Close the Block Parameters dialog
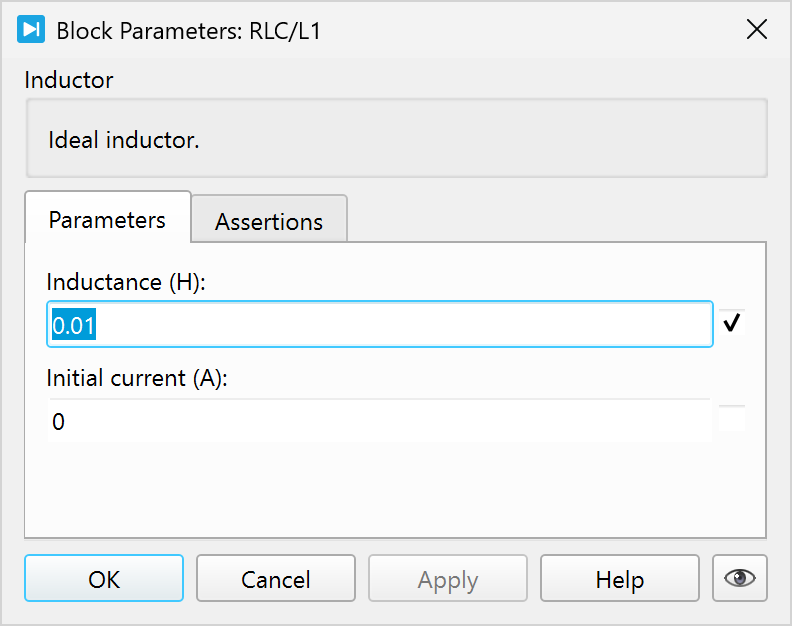 coord(757,30)
